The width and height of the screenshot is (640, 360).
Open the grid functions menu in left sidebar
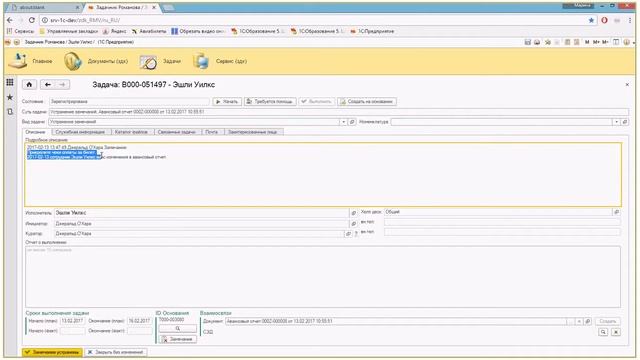10,82
